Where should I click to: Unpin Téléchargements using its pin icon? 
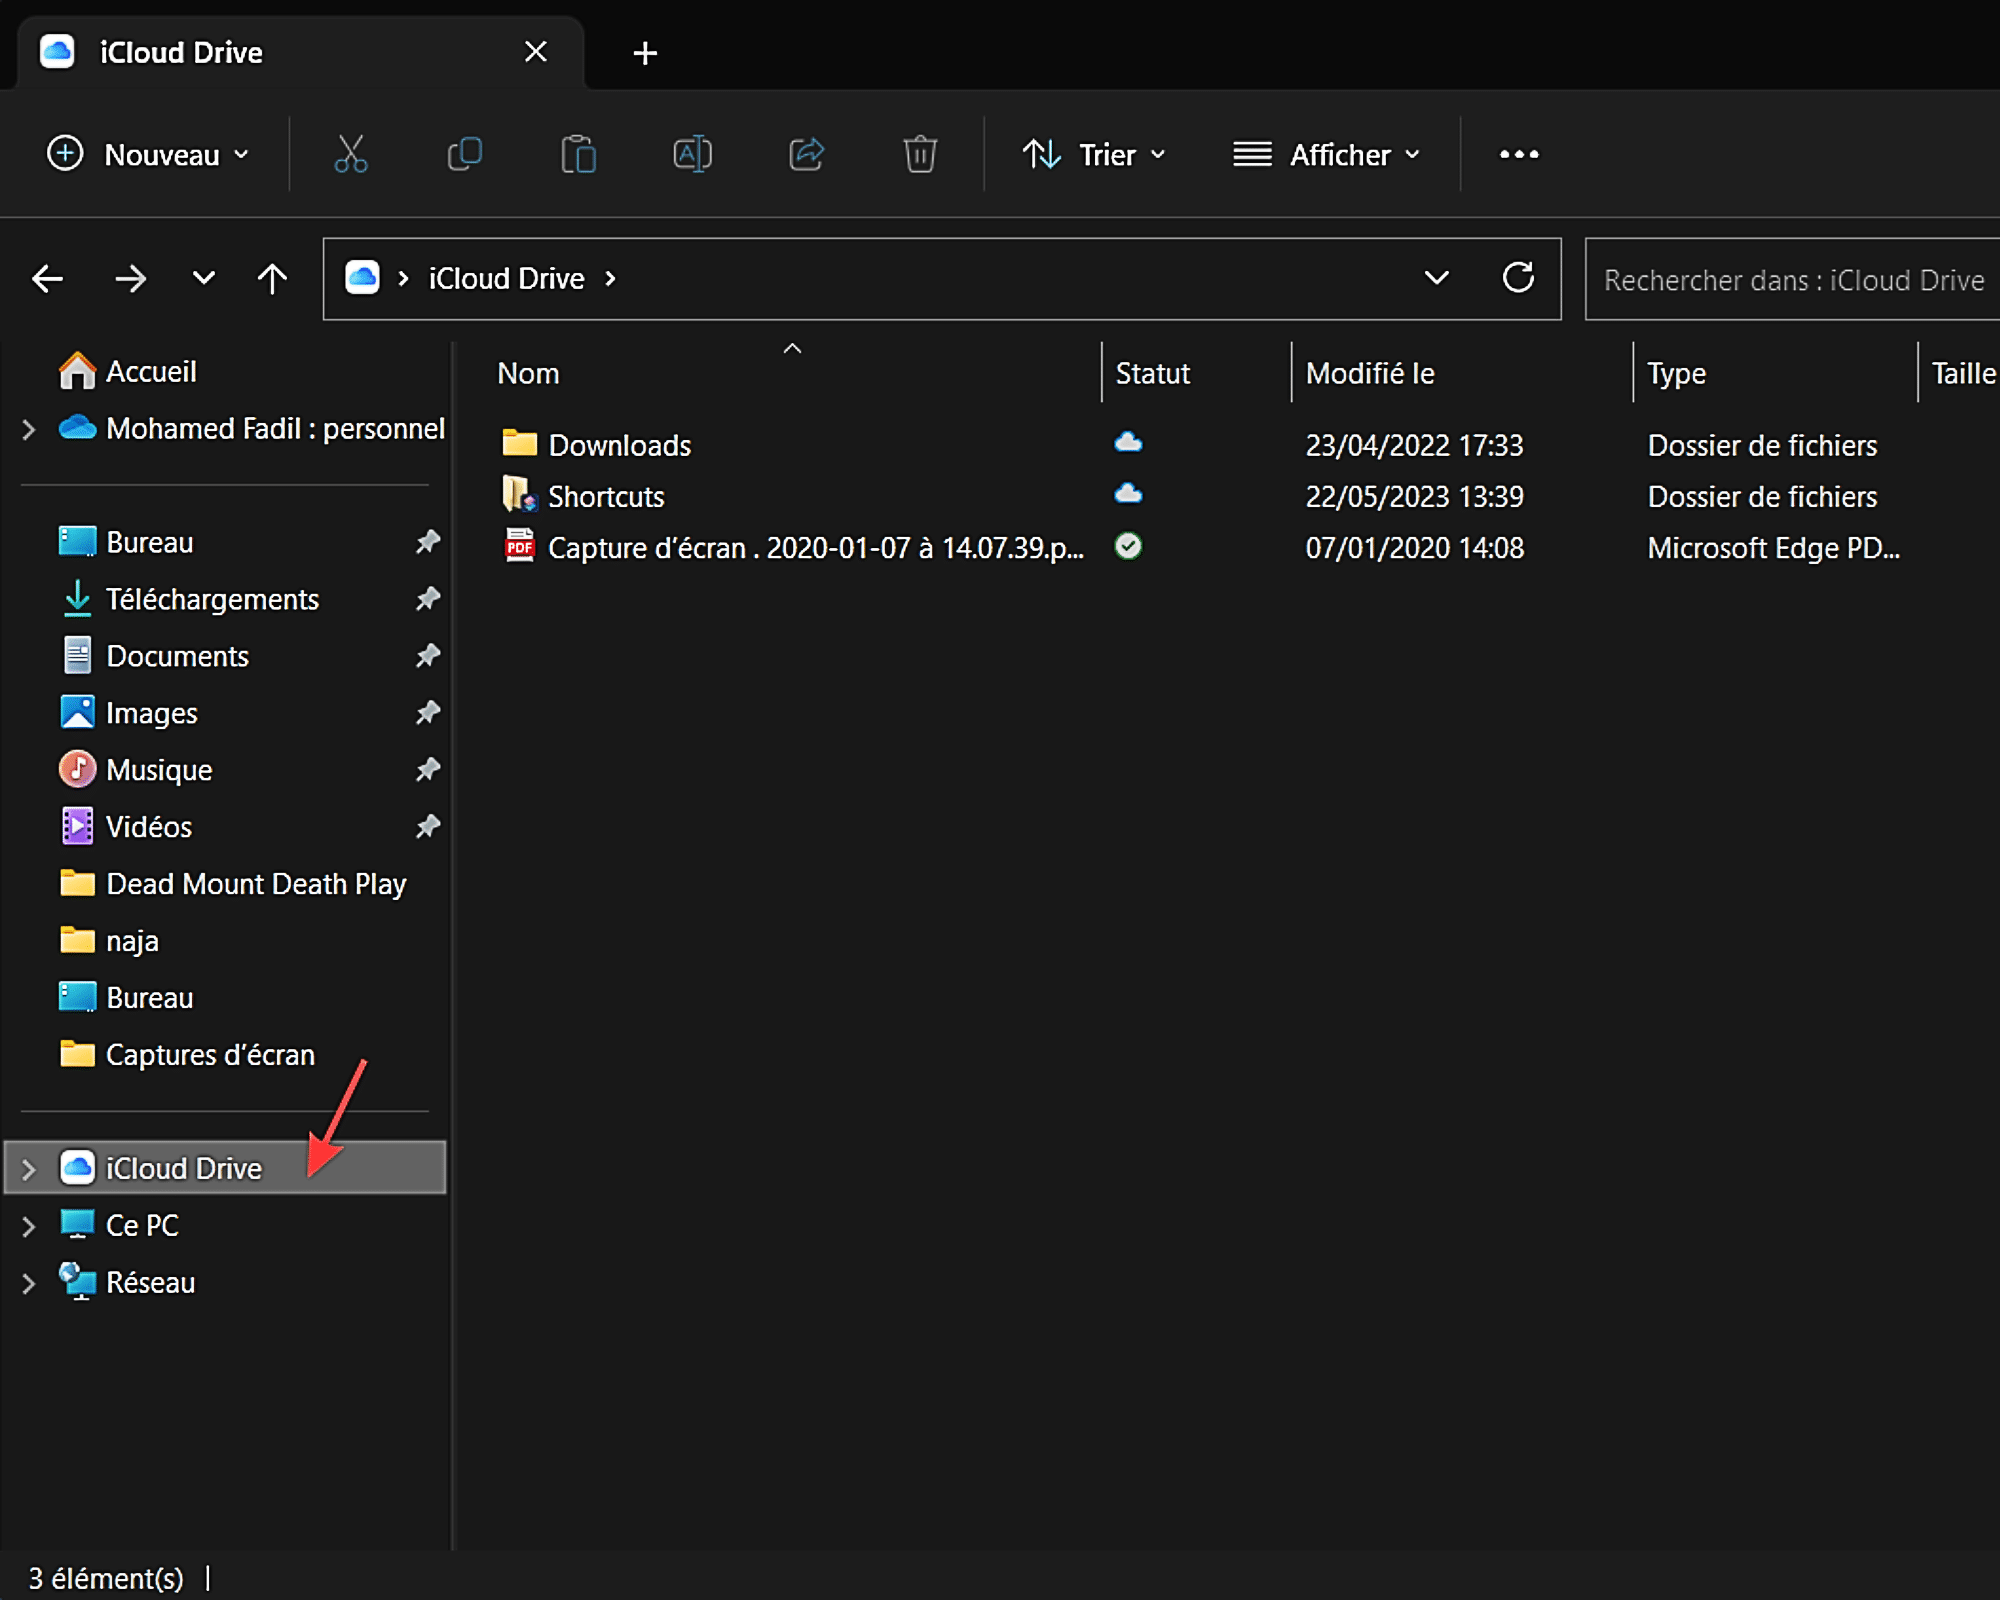pos(428,599)
